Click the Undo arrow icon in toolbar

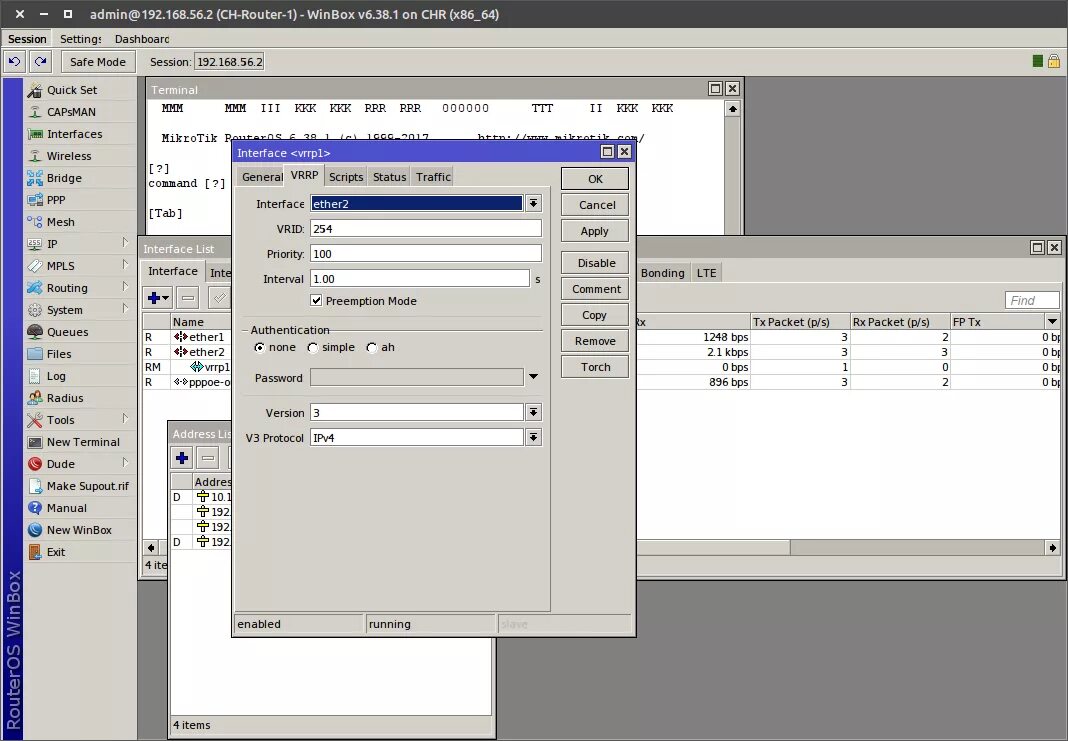(x=14, y=61)
